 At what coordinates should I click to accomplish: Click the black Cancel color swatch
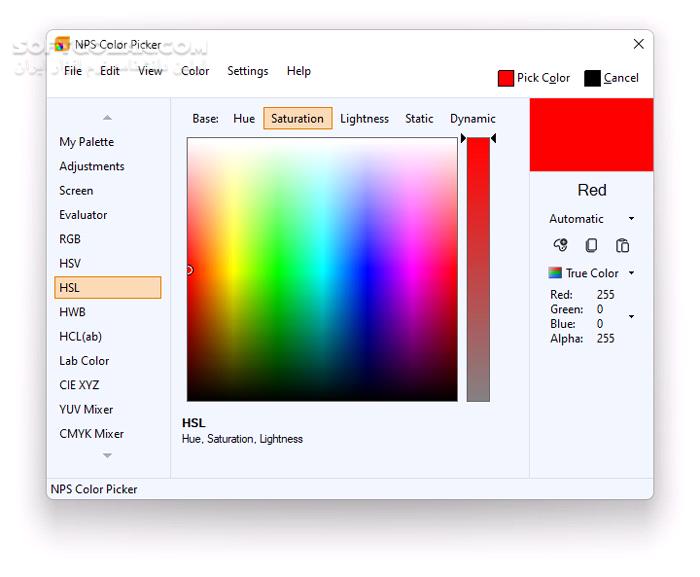592,78
